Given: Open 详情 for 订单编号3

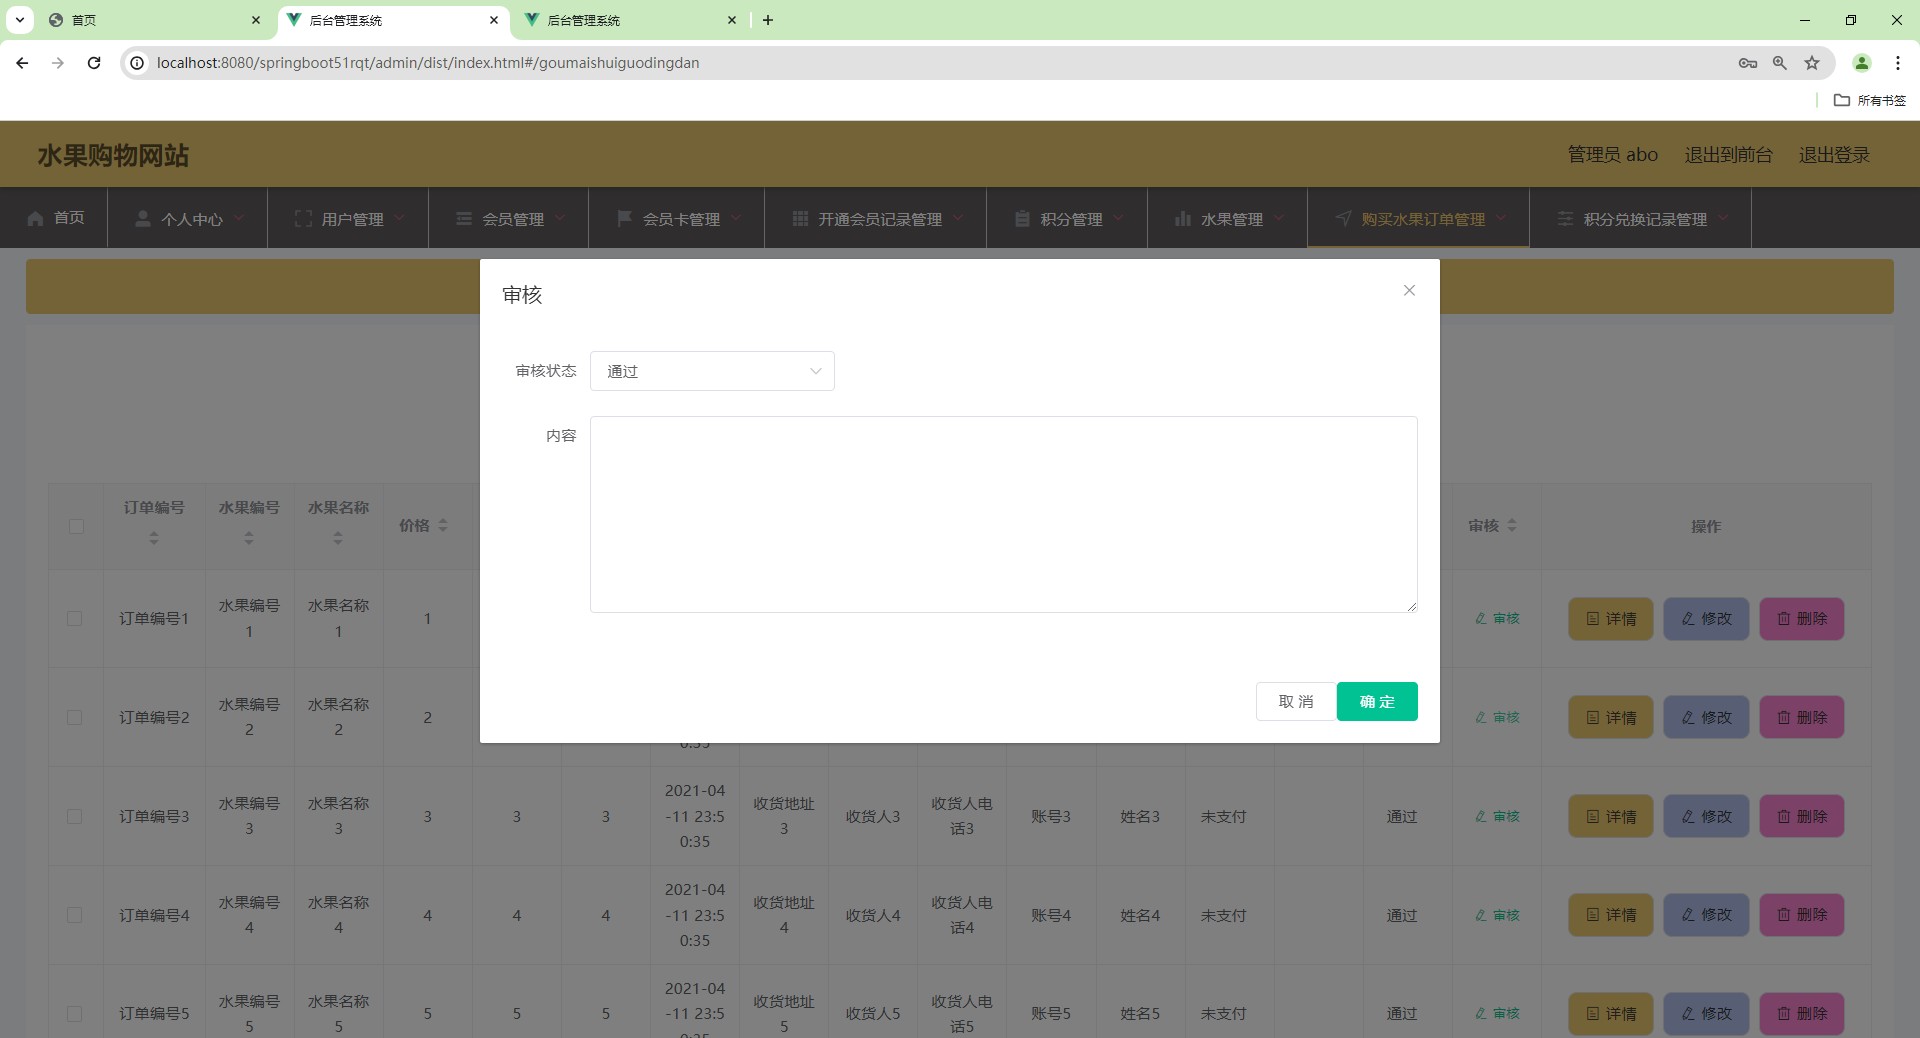Looking at the screenshot, I should [x=1610, y=816].
